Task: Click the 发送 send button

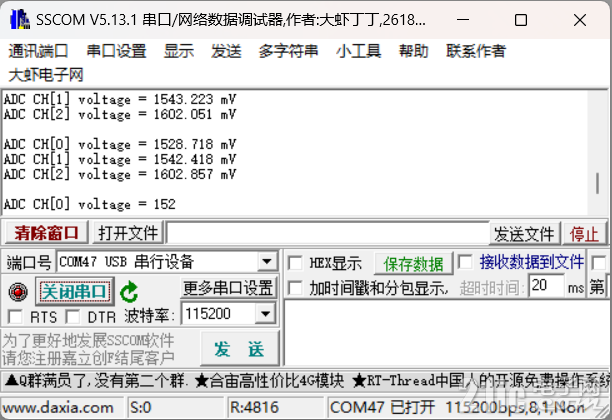Action: tap(240, 349)
